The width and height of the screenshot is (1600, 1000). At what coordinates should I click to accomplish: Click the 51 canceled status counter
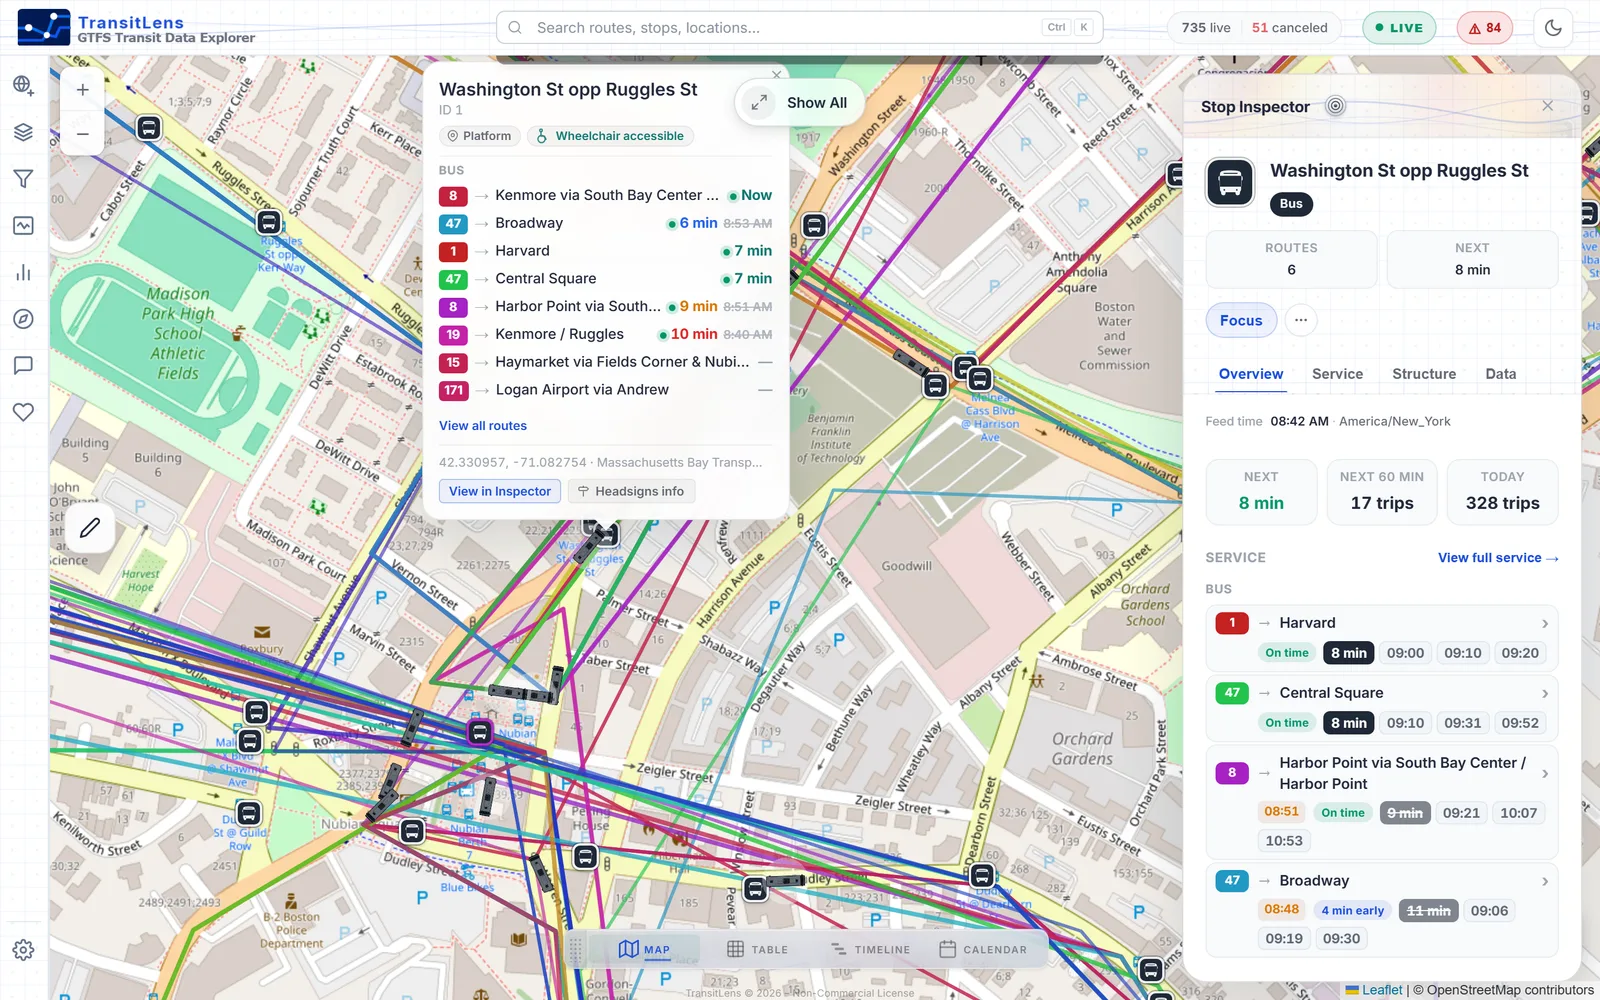[1290, 28]
